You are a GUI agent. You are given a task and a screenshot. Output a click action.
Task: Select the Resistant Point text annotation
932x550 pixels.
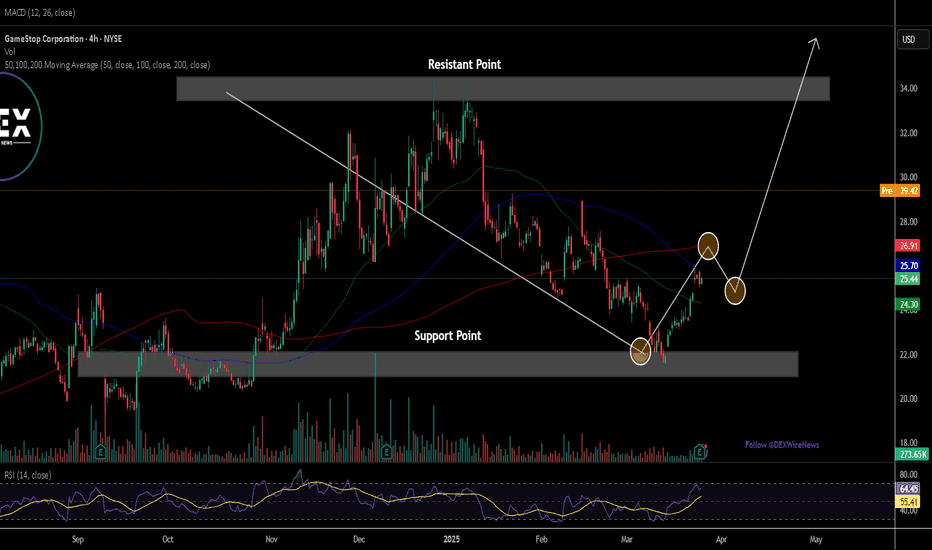click(x=464, y=64)
